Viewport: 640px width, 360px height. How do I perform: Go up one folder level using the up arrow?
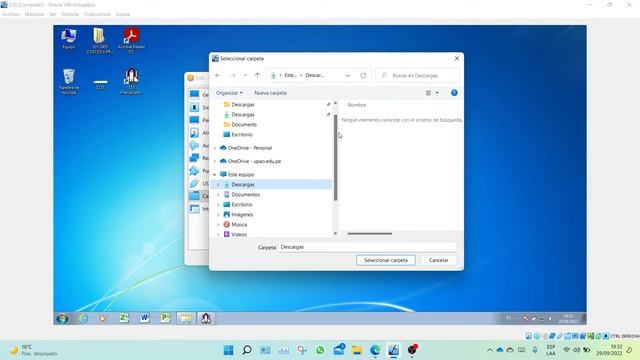point(257,76)
